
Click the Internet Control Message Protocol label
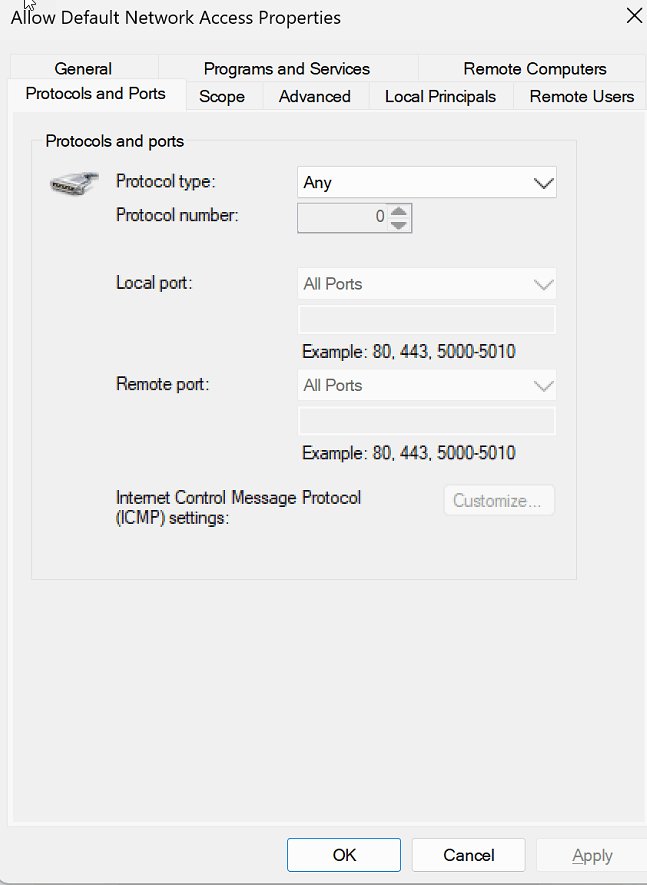[238, 507]
